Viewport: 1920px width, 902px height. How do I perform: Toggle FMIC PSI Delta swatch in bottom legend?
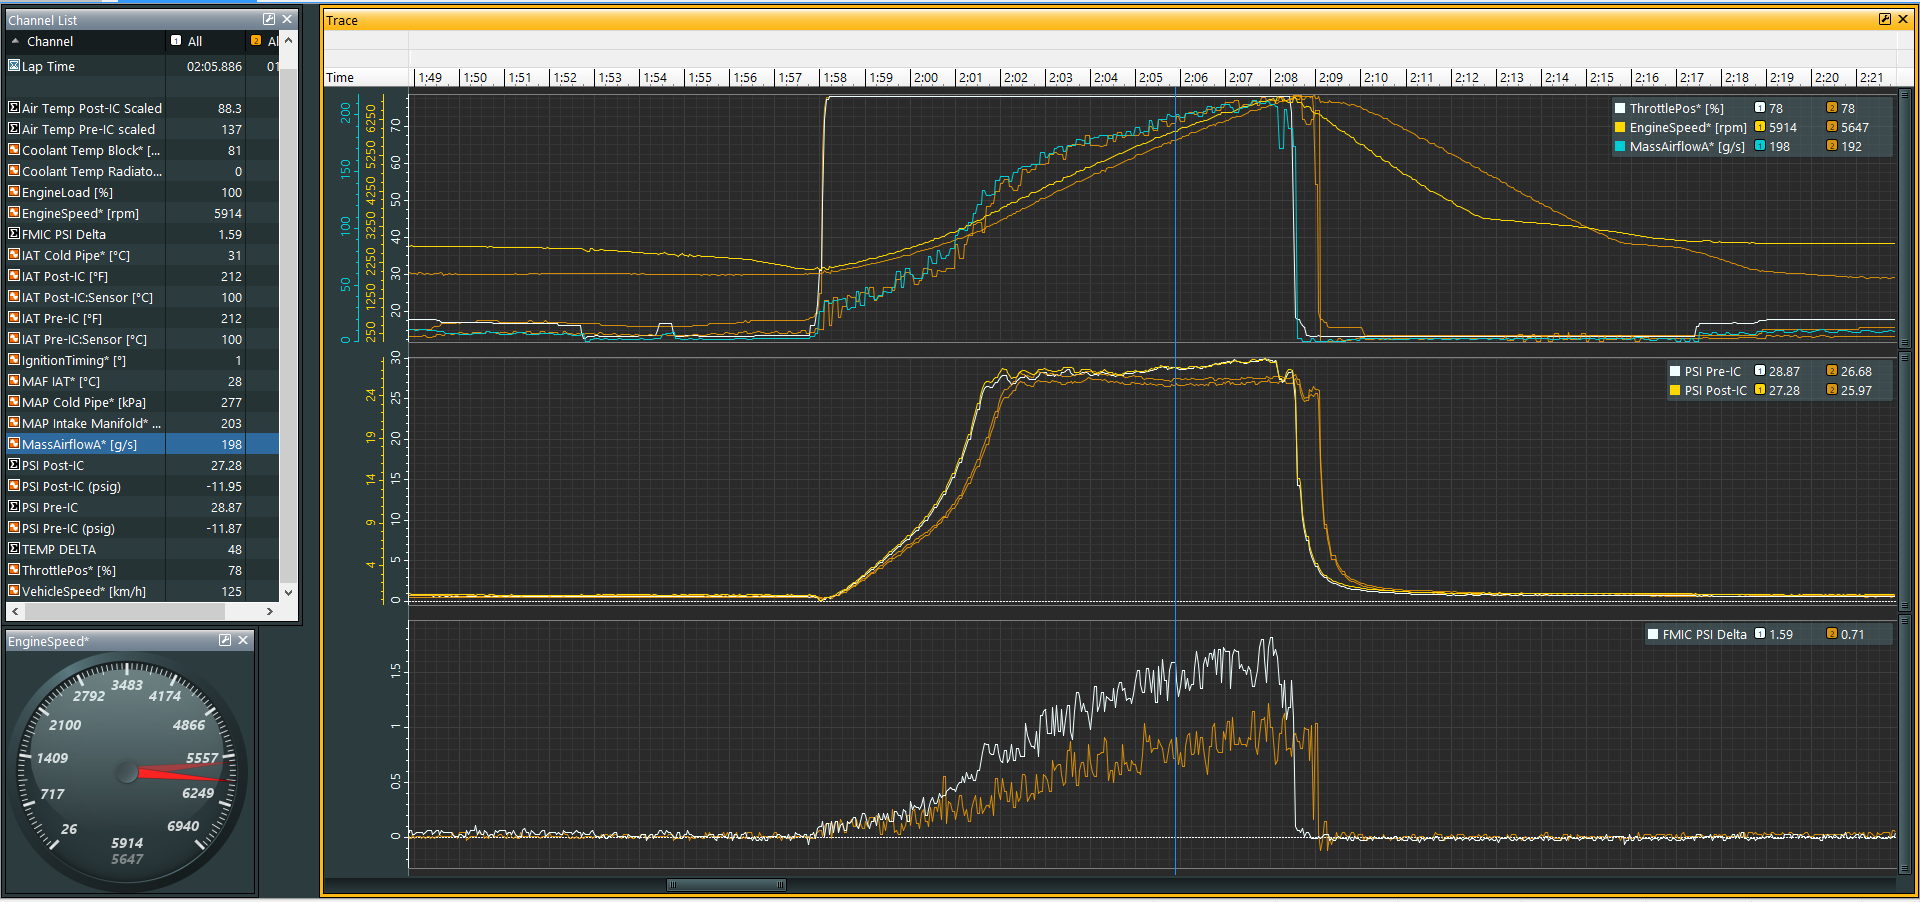(1652, 634)
